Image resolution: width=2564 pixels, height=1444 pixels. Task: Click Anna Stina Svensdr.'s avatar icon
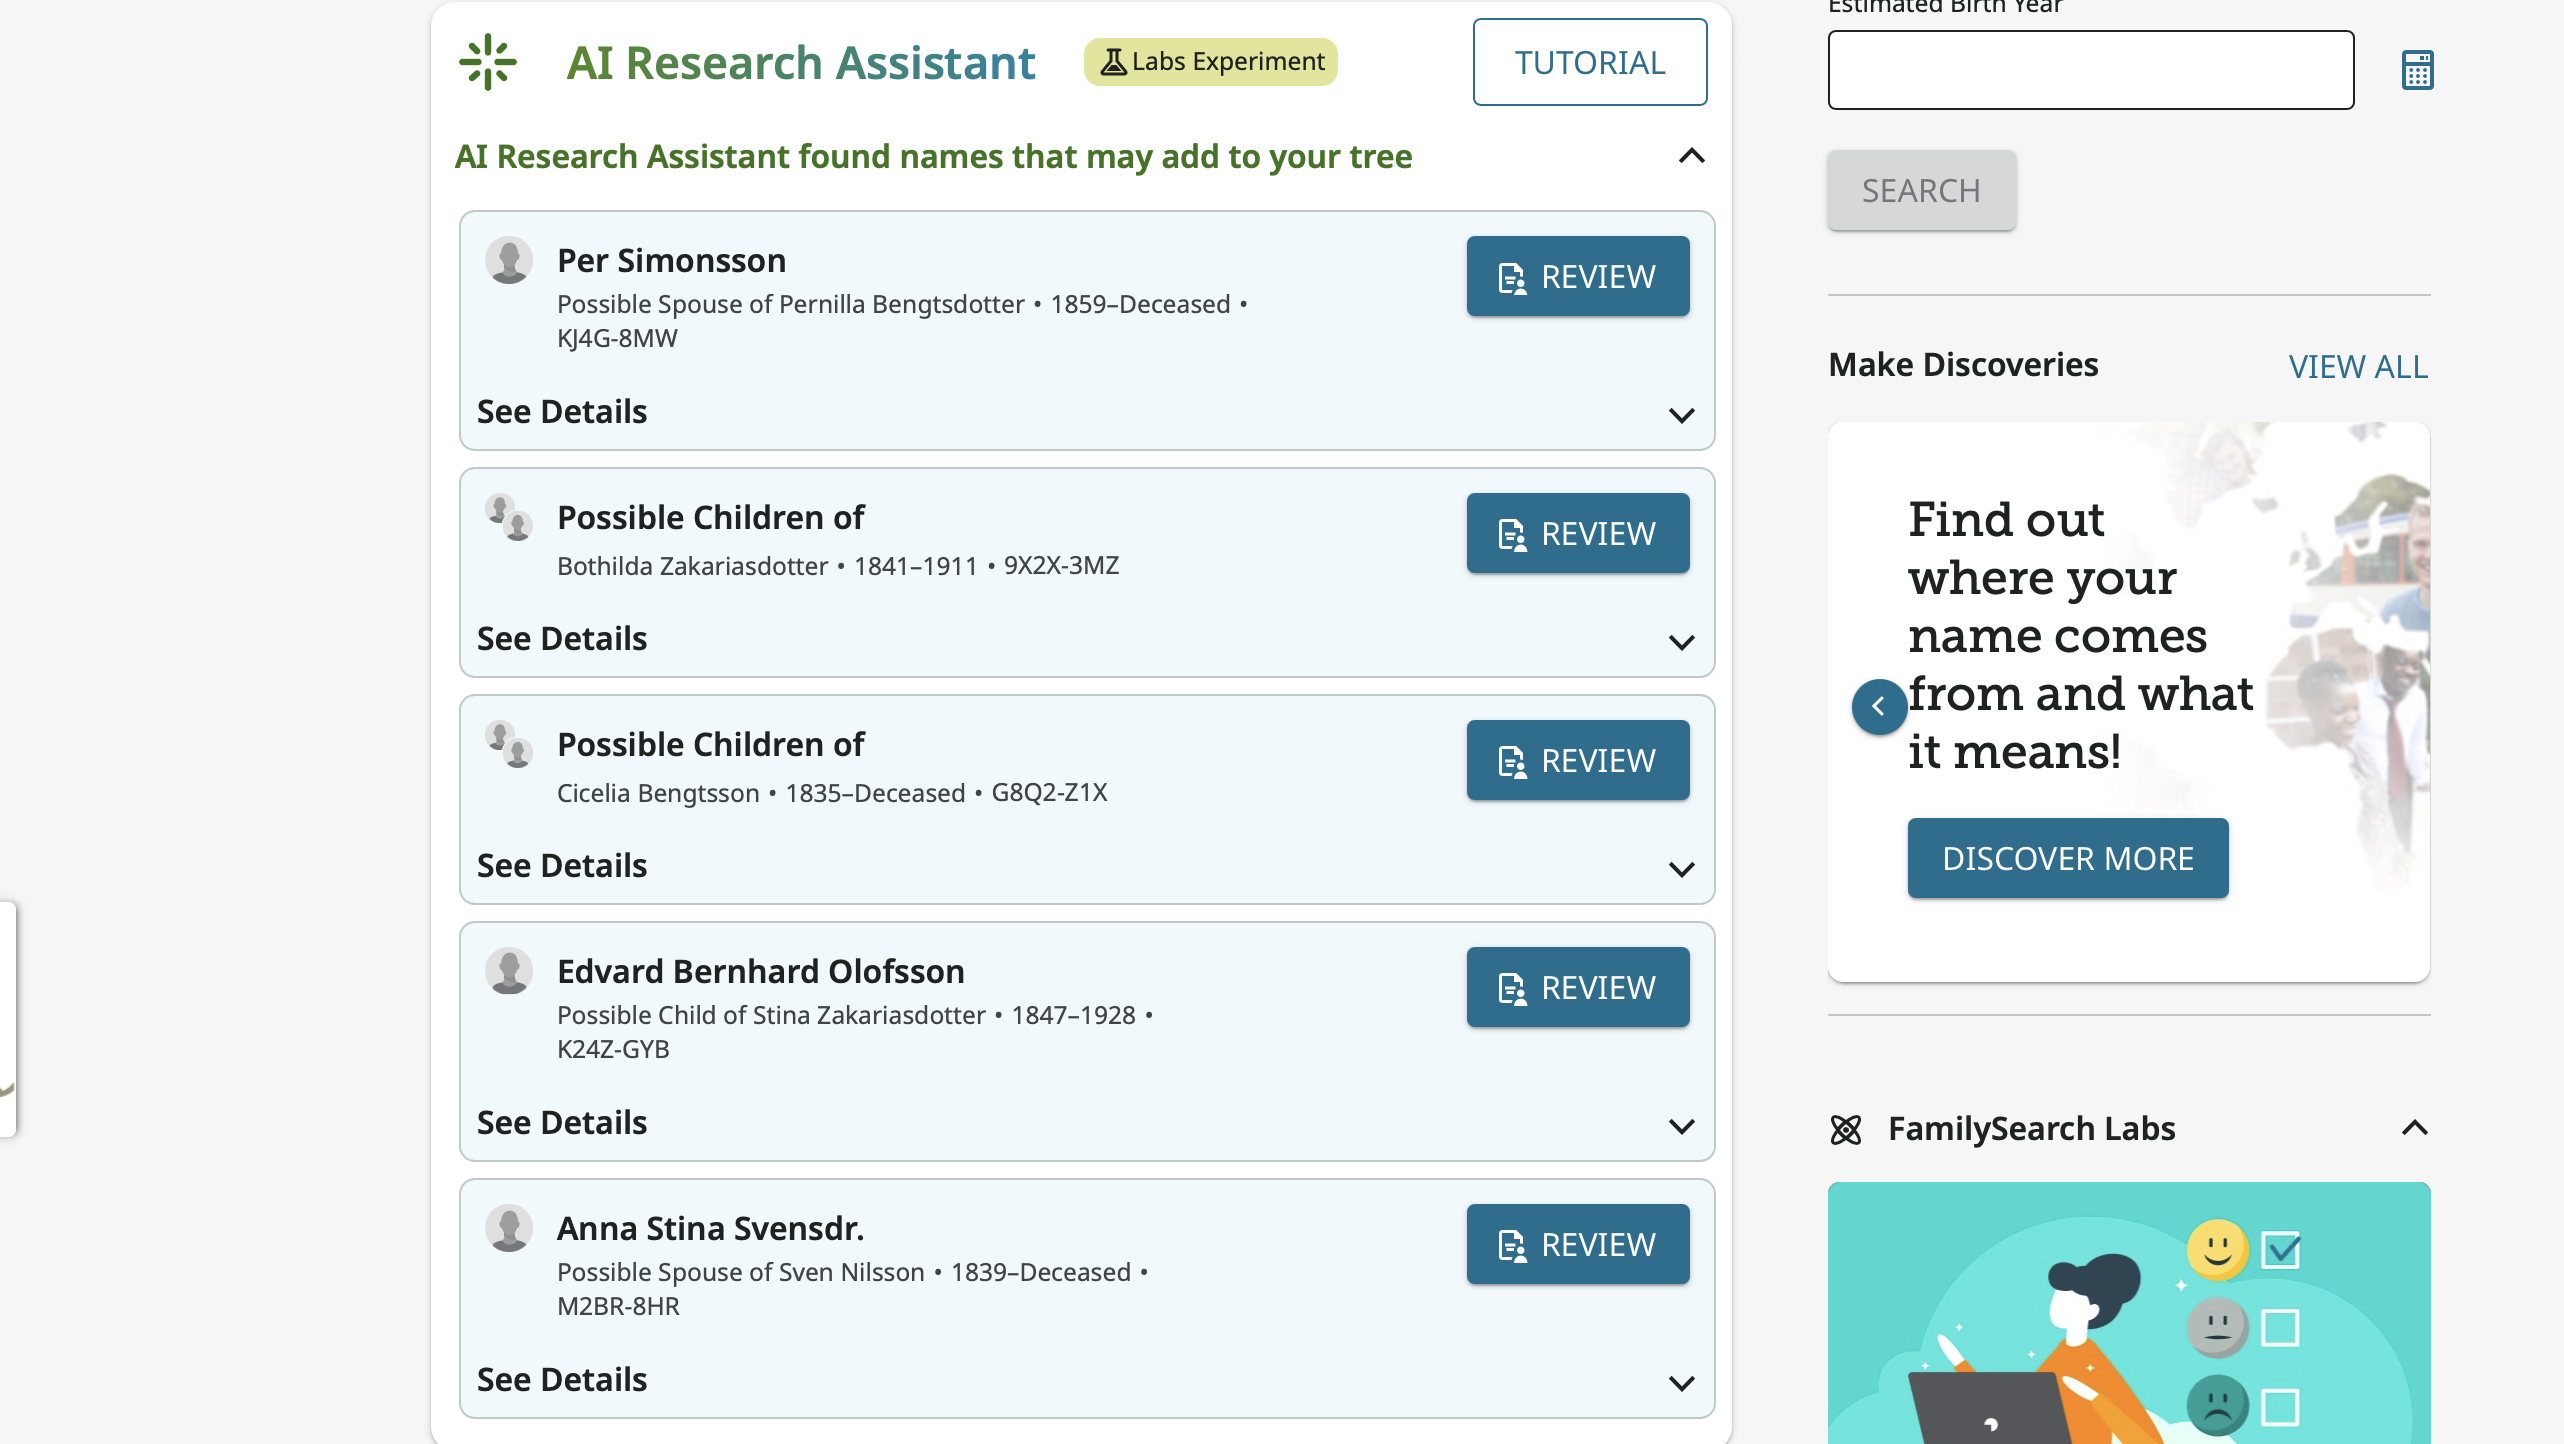[511, 1228]
